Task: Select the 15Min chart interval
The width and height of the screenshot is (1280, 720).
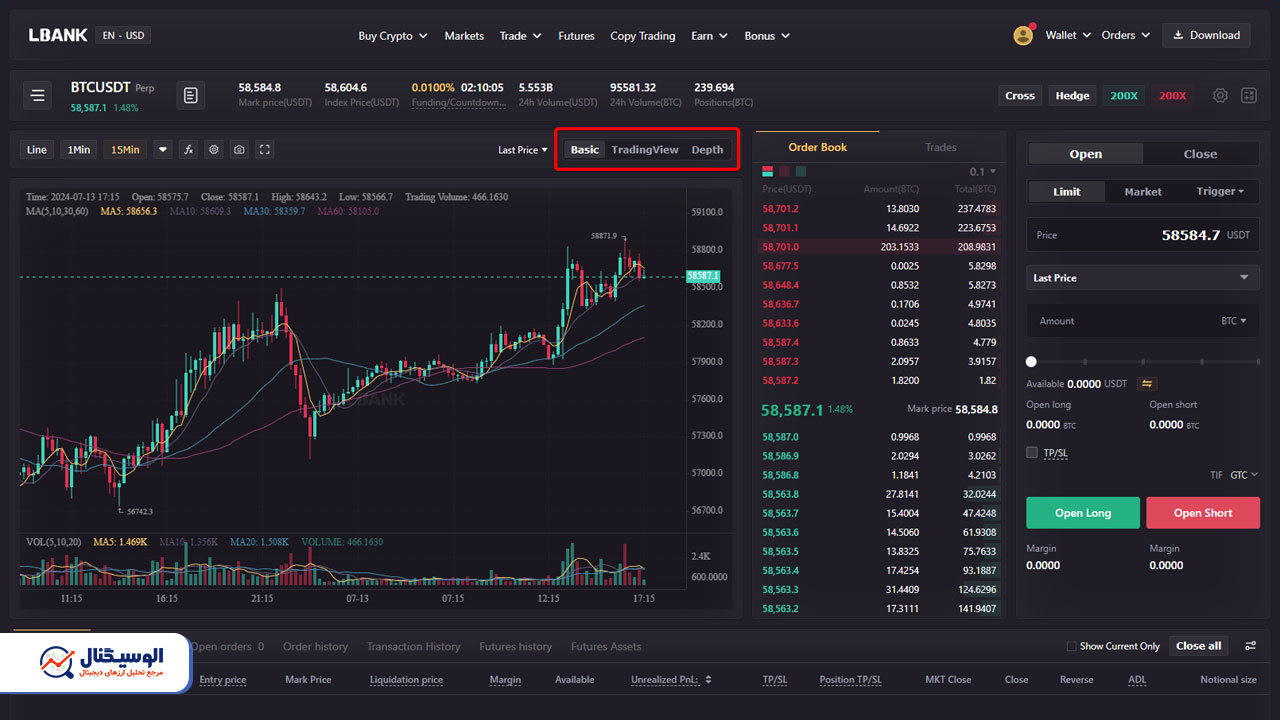Action: 125,150
